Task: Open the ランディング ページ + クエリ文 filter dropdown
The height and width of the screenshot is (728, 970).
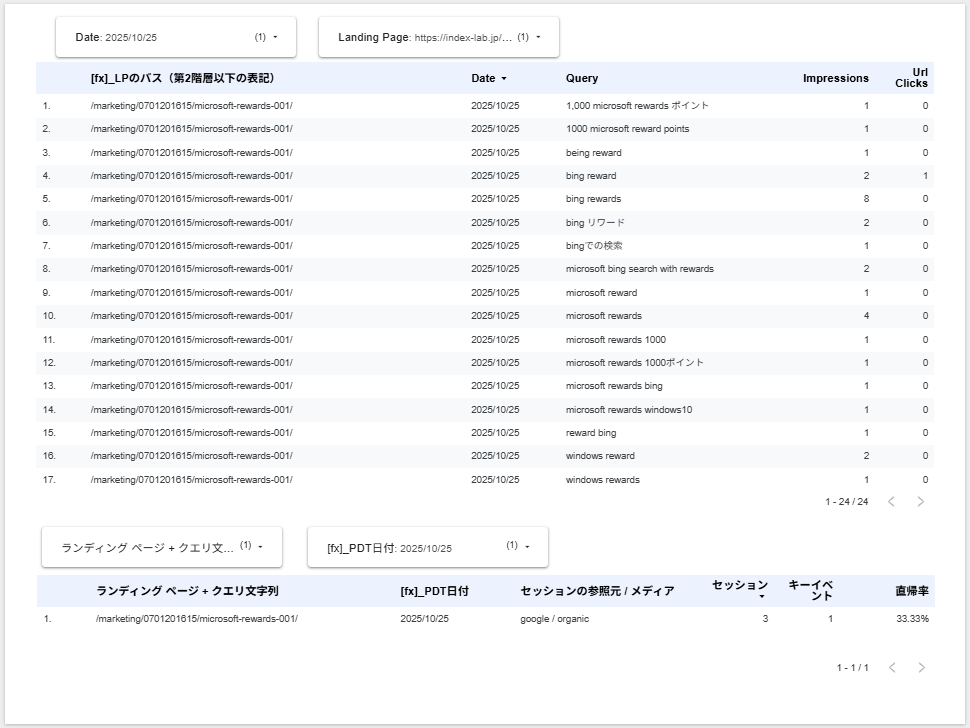Action: click(x=161, y=547)
